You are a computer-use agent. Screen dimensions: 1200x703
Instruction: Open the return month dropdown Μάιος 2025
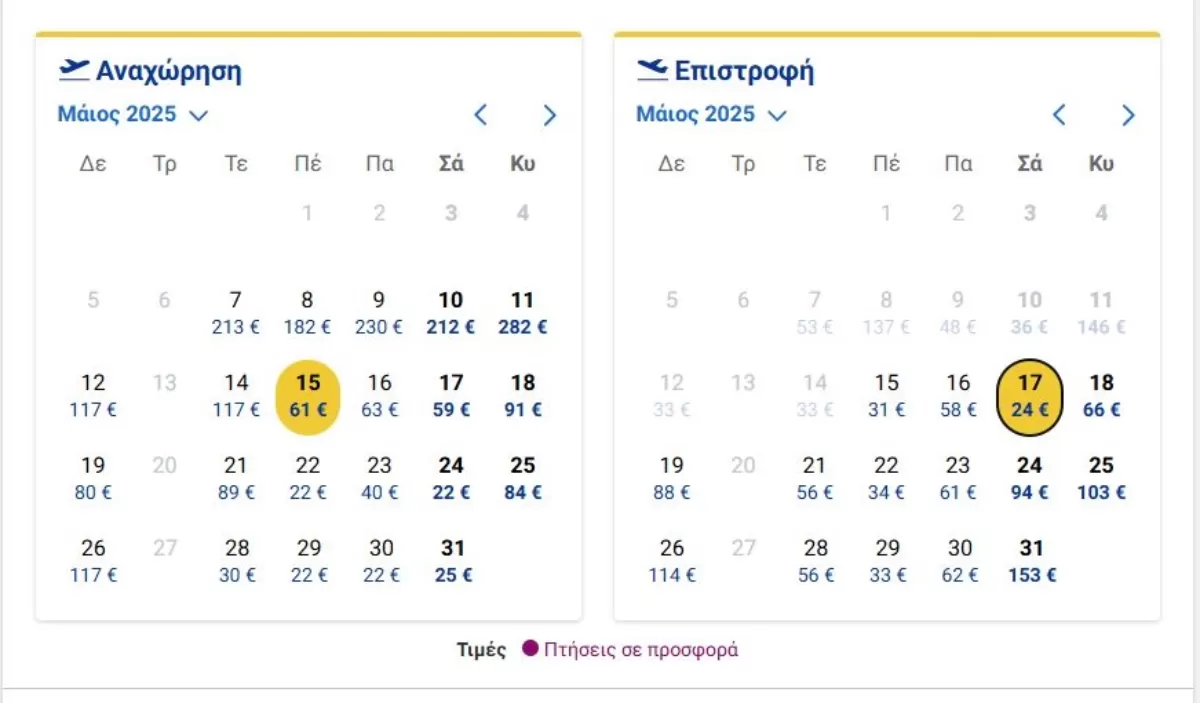tap(711, 114)
